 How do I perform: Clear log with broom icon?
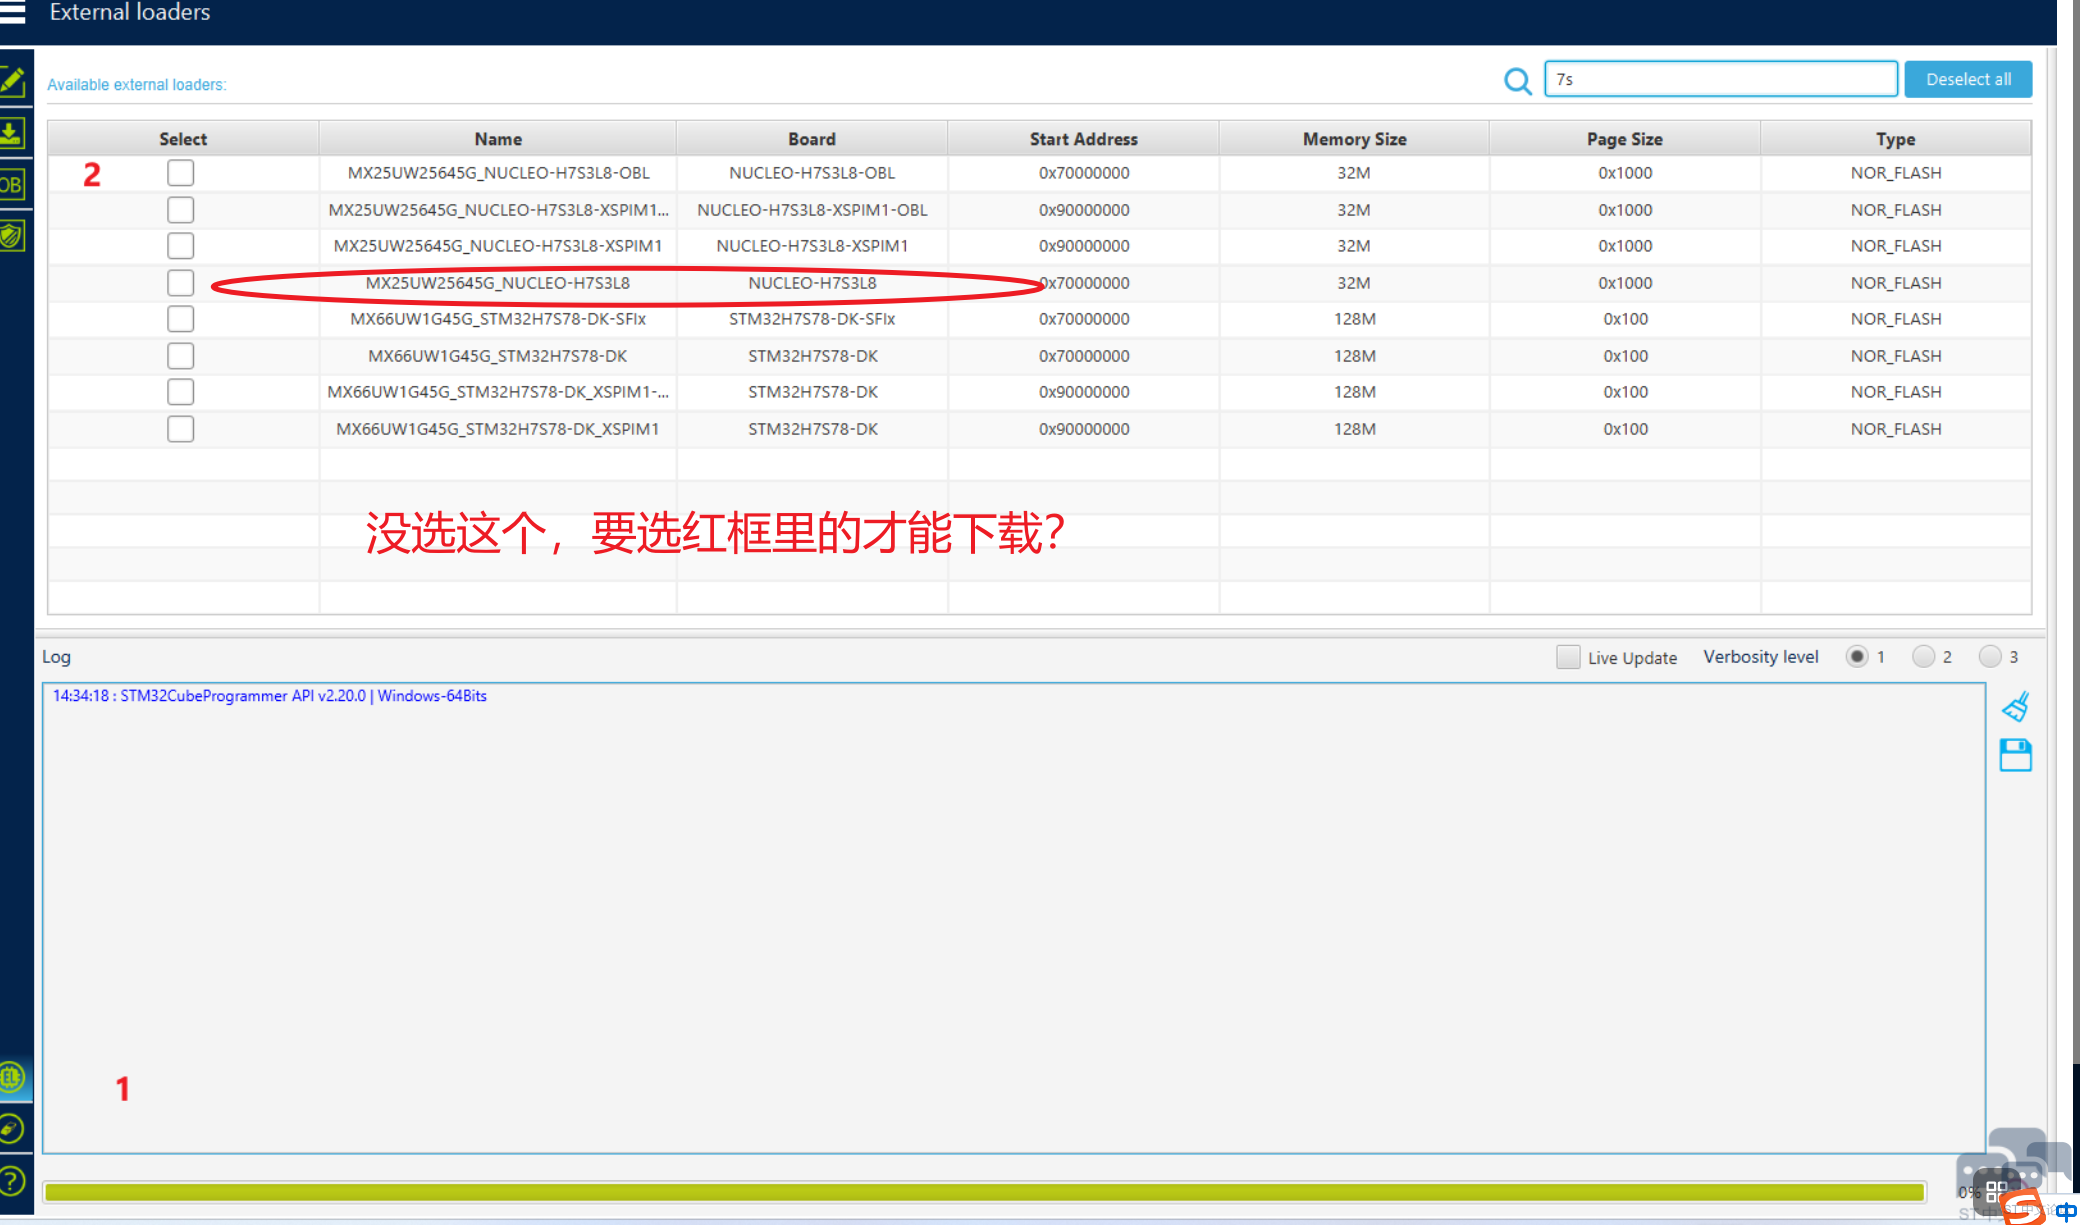point(2015,707)
